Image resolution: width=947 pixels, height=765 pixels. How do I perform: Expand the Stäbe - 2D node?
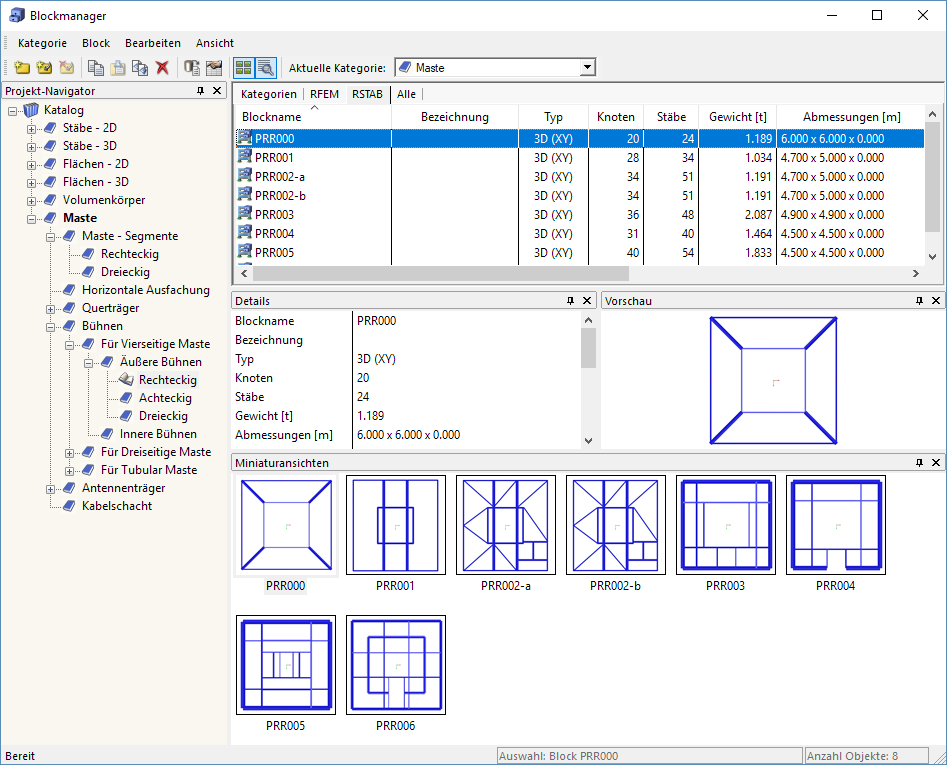pyautogui.click(x=31, y=129)
